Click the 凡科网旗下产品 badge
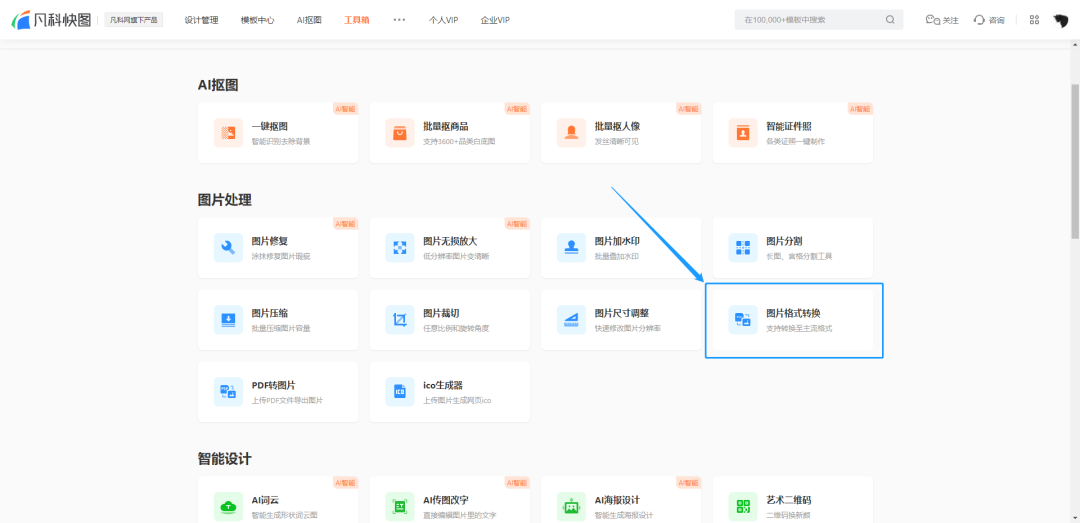Screen dimensions: 1080x523 pos(134,20)
